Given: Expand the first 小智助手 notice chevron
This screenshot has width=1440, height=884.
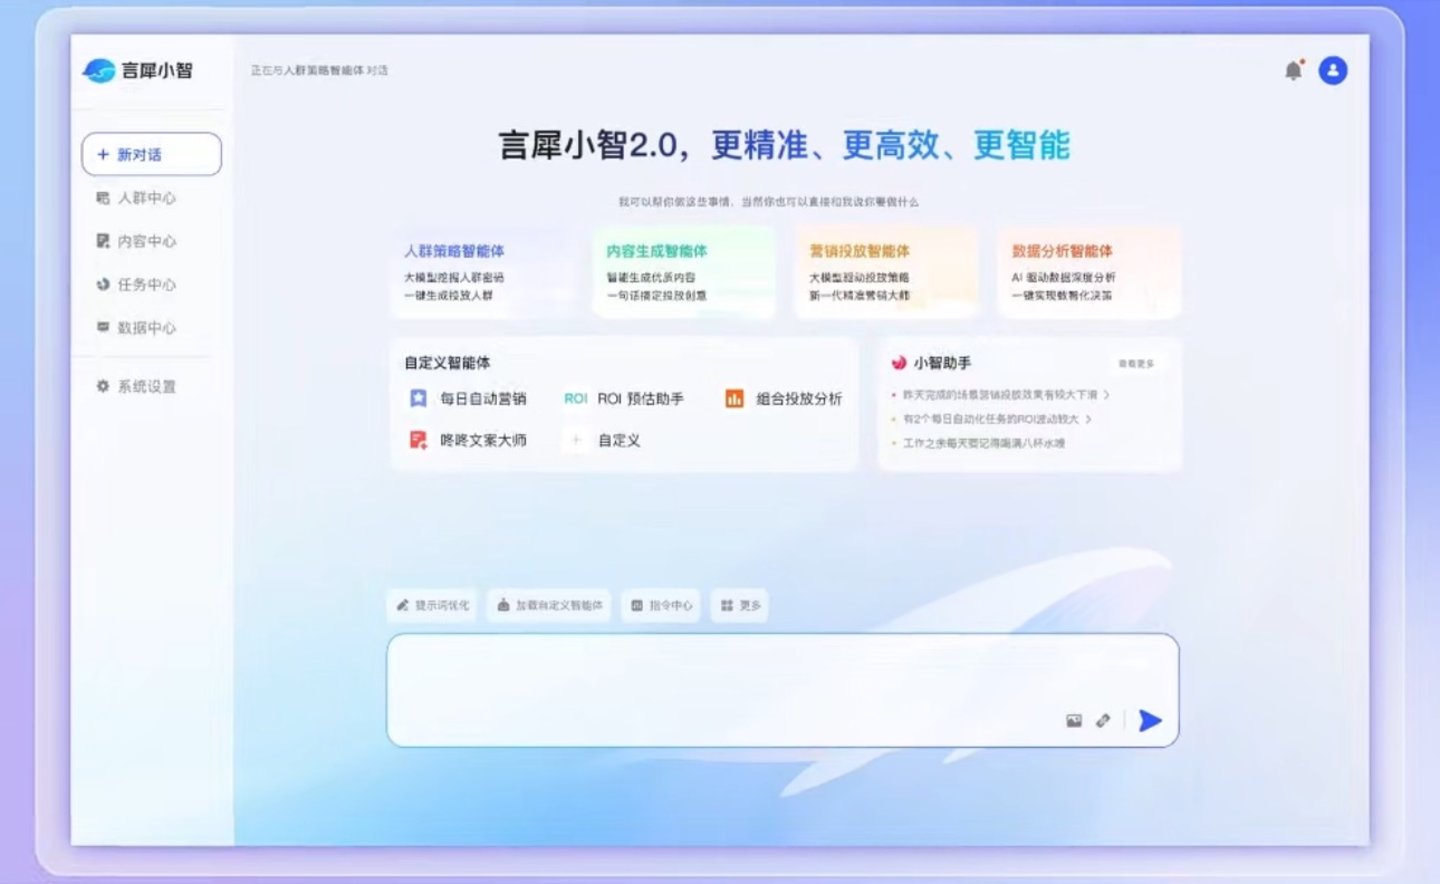Looking at the screenshot, I should [1106, 395].
